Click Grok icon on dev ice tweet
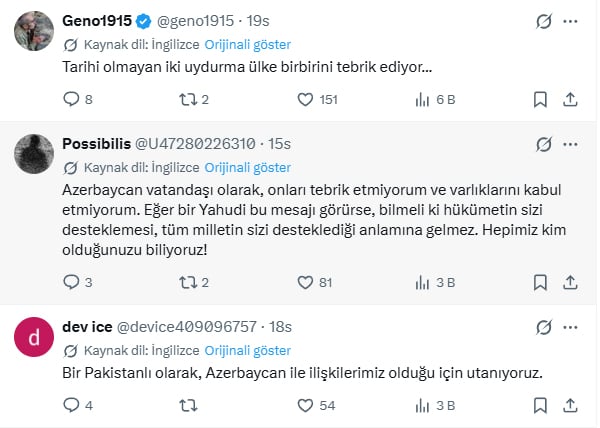600x428 pixels. [544, 327]
